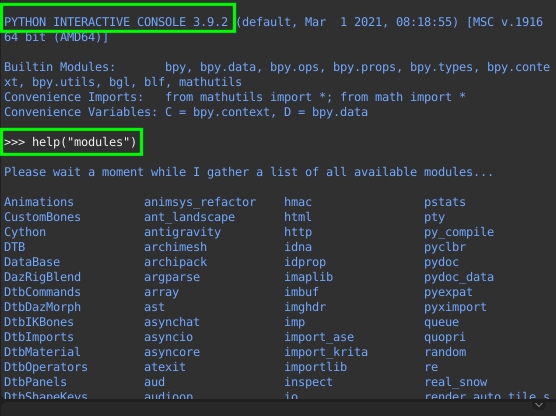Expand the chevron arrow at the console's bottom corner
The width and height of the screenshot is (556, 416).
[x=539, y=405]
